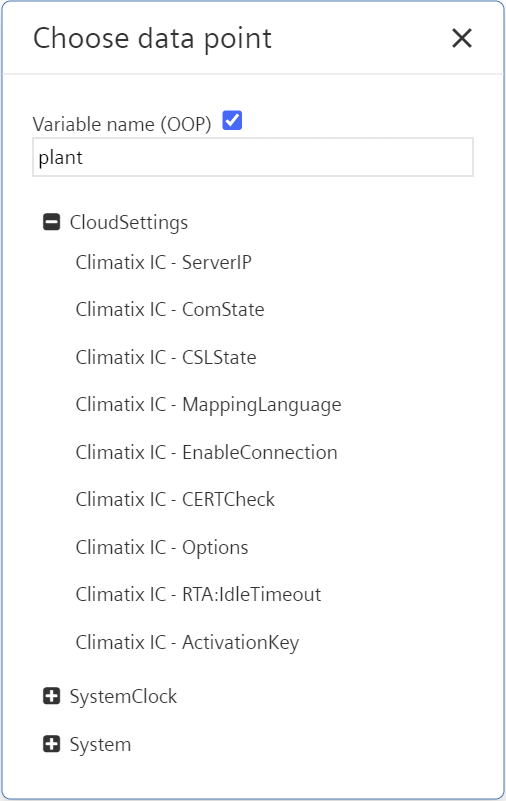506x801 pixels.
Task: Collapse the CloudSettings node via its minus icon
Action: [52, 222]
